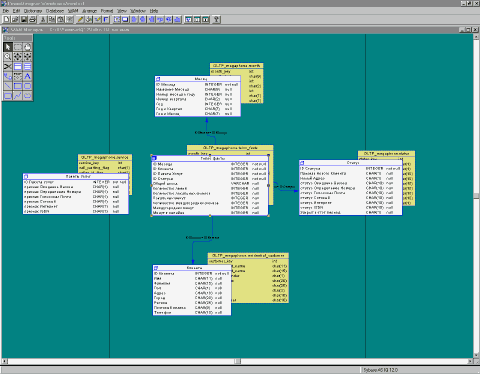Click the reference label above Клиенты table

[203, 238]
